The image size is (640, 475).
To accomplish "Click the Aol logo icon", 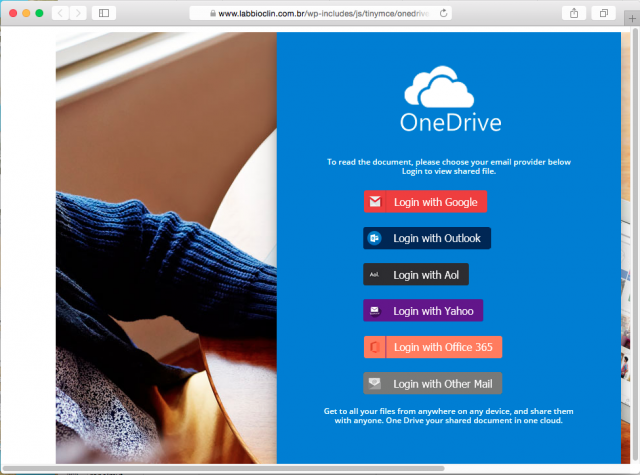I will click(374, 274).
